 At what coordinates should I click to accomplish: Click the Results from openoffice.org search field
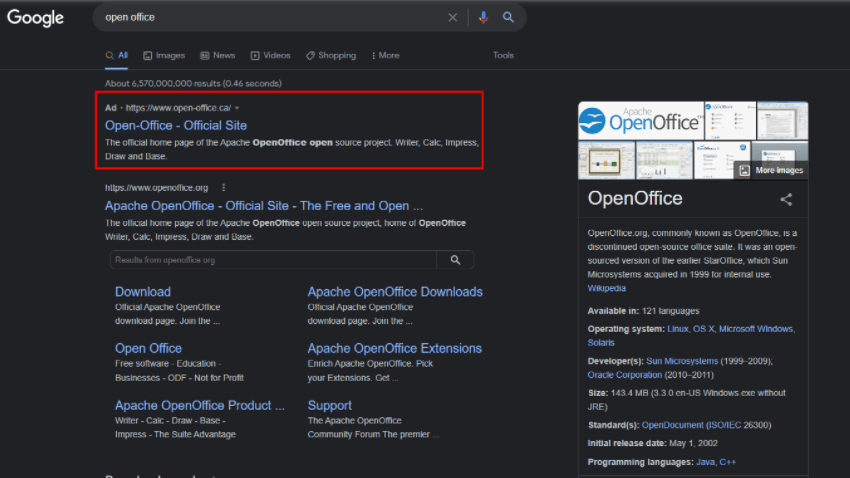click(273, 260)
